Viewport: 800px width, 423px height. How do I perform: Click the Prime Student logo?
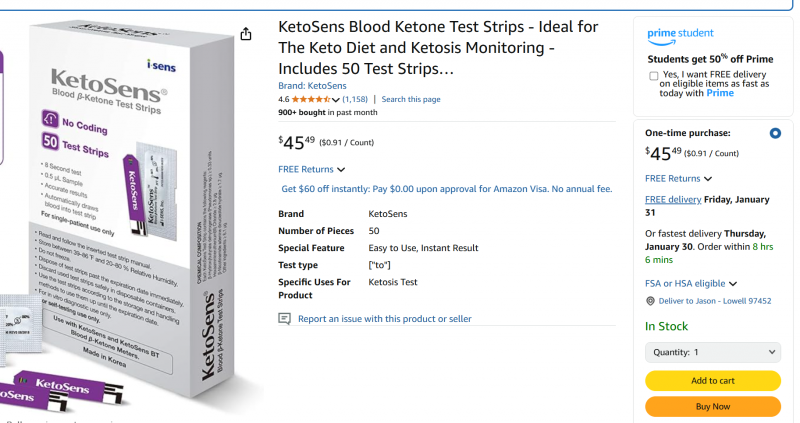coord(680,35)
